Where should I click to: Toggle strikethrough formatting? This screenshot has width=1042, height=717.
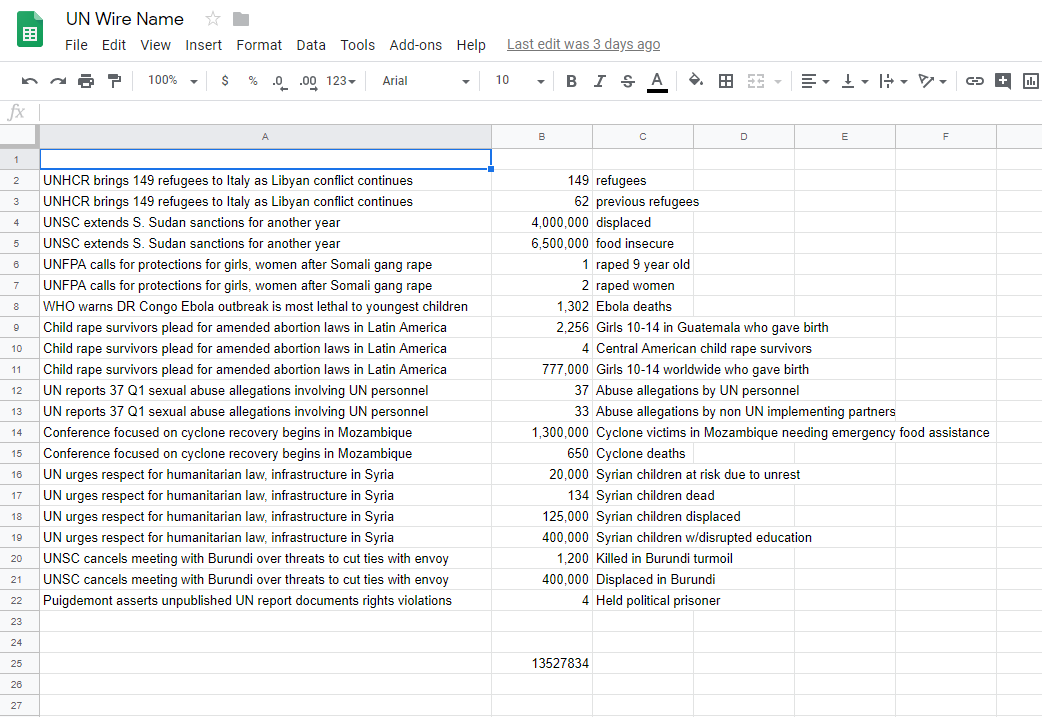627,81
